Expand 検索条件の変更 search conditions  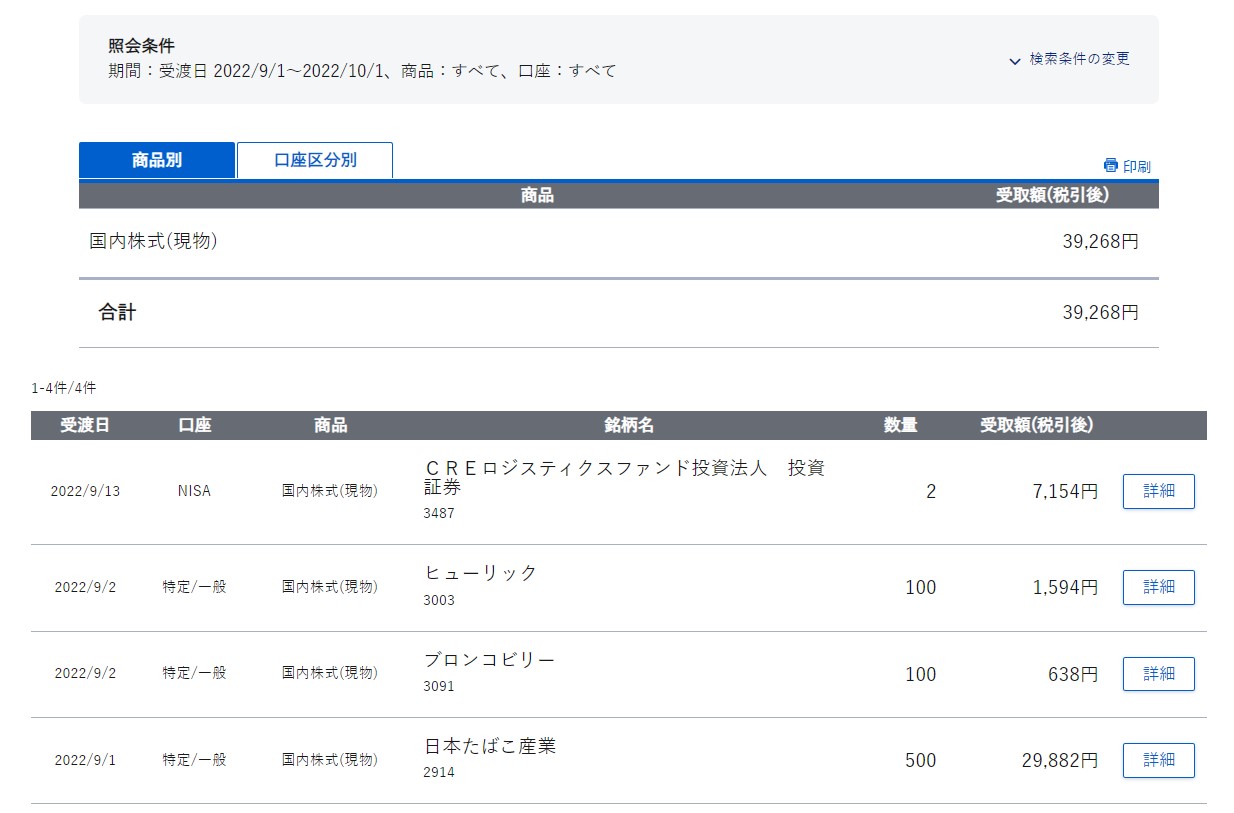tap(1070, 60)
